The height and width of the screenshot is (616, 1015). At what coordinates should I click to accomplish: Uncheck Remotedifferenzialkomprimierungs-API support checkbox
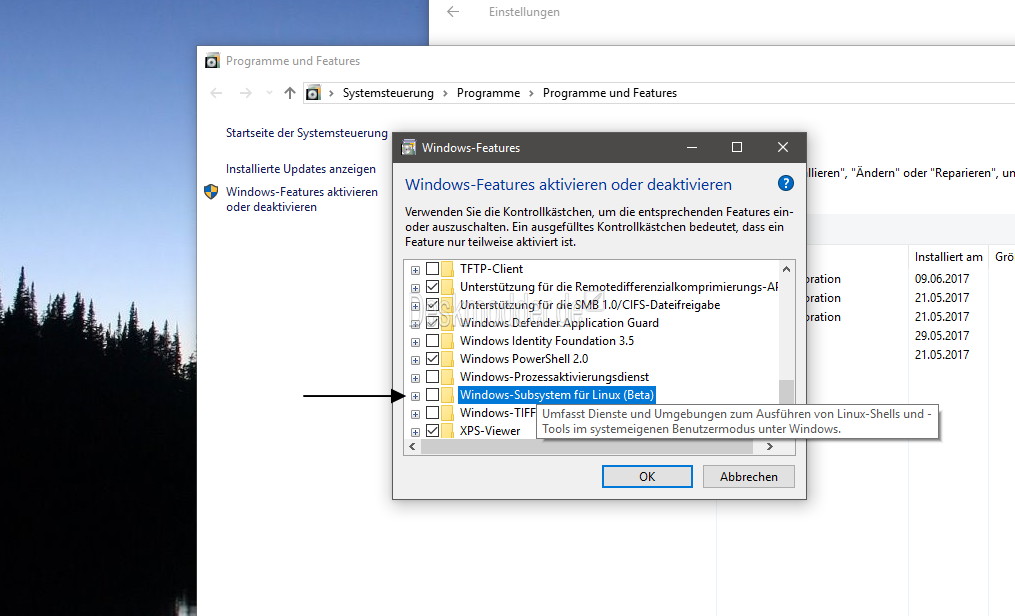(432, 287)
